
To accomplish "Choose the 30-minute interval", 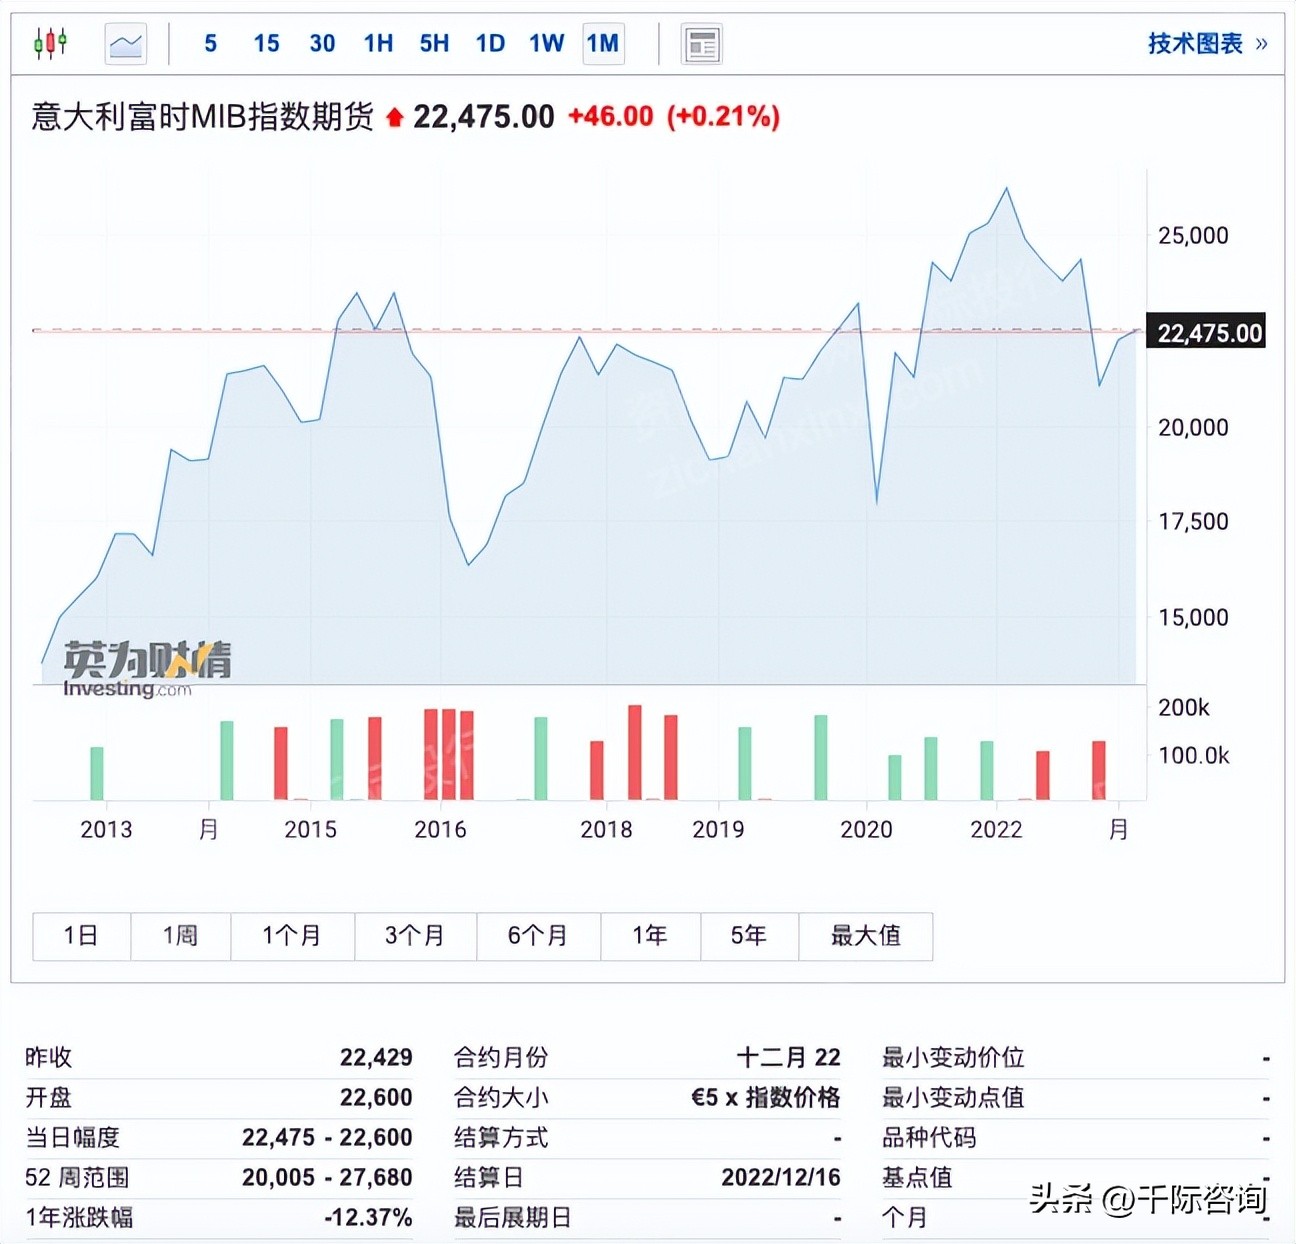I will click(x=321, y=43).
